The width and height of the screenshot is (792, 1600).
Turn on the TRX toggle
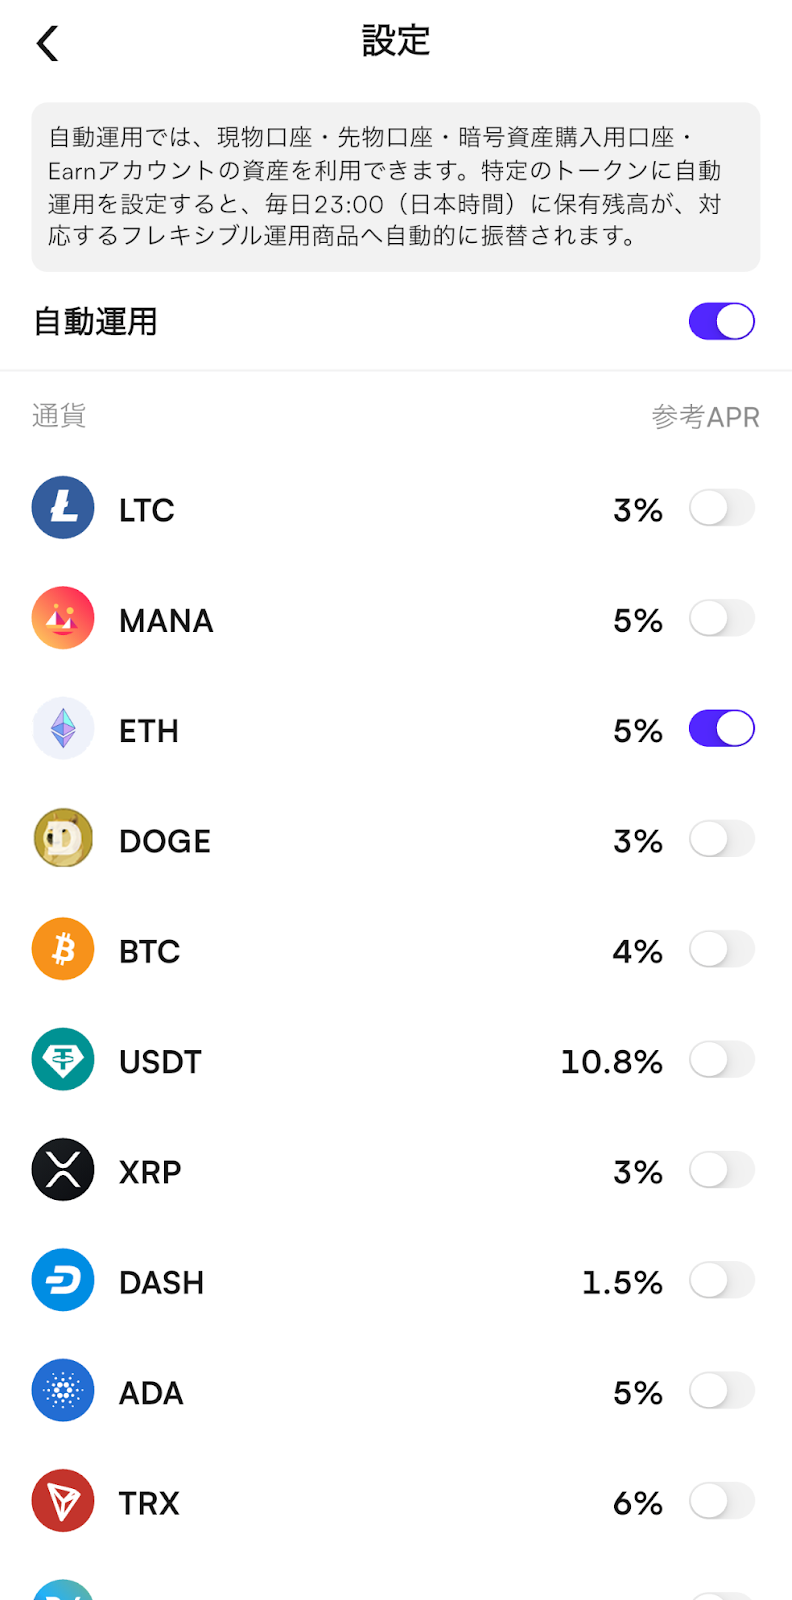[x=721, y=1501]
